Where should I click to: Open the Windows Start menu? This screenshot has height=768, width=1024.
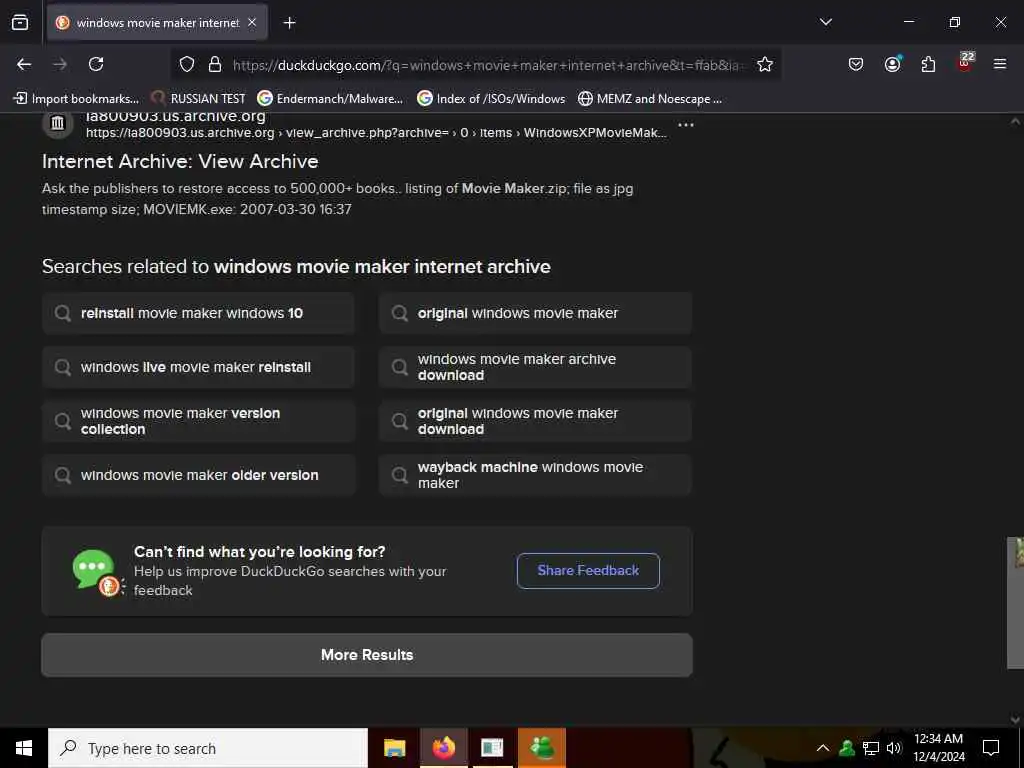click(24, 748)
